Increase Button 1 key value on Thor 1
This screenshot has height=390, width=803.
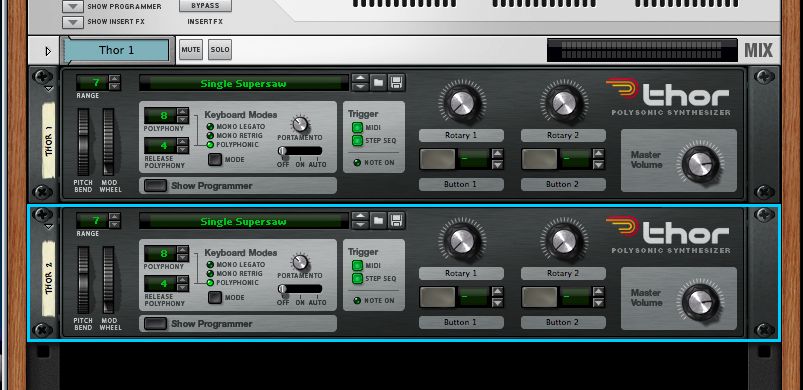coord(497,154)
